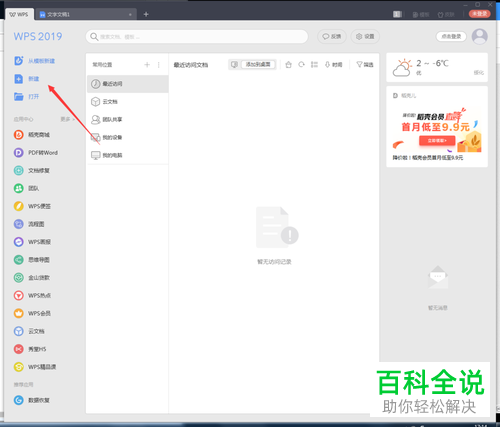The width and height of the screenshot is (500, 427).
Task: Select 团队共享 in the locations list
Action: (127, 119)
